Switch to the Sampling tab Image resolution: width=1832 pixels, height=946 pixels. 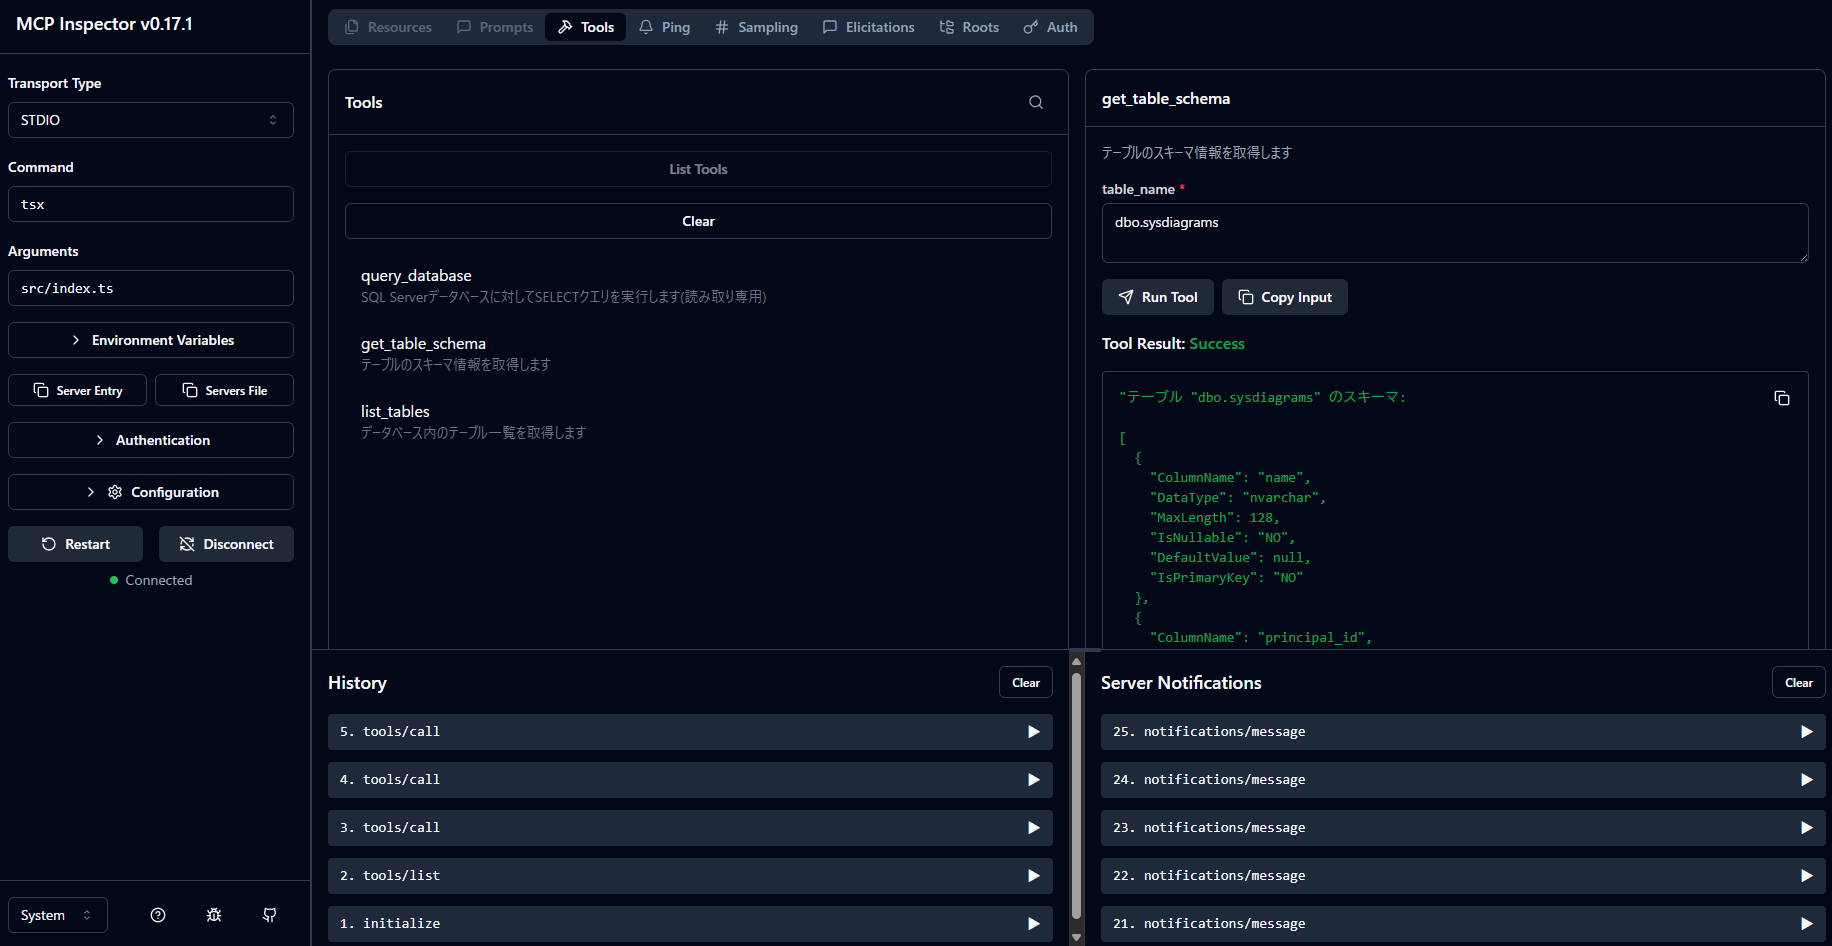click(756, 27)
